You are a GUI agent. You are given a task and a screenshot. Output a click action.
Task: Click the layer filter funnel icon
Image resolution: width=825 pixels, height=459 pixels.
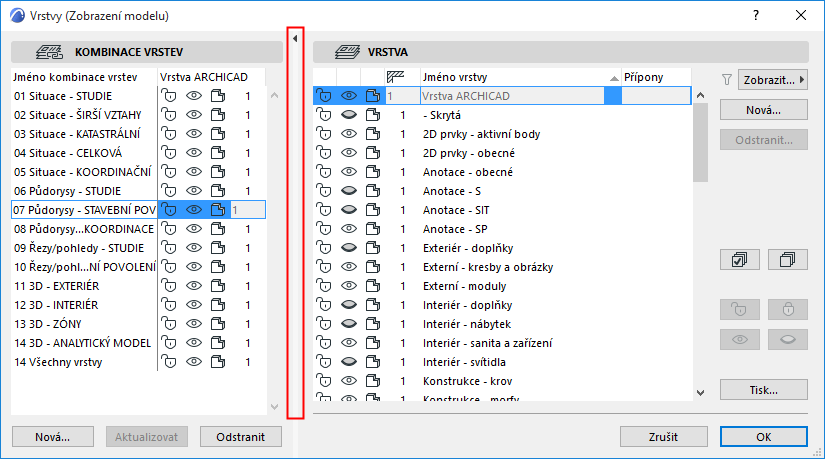[727, 79]
